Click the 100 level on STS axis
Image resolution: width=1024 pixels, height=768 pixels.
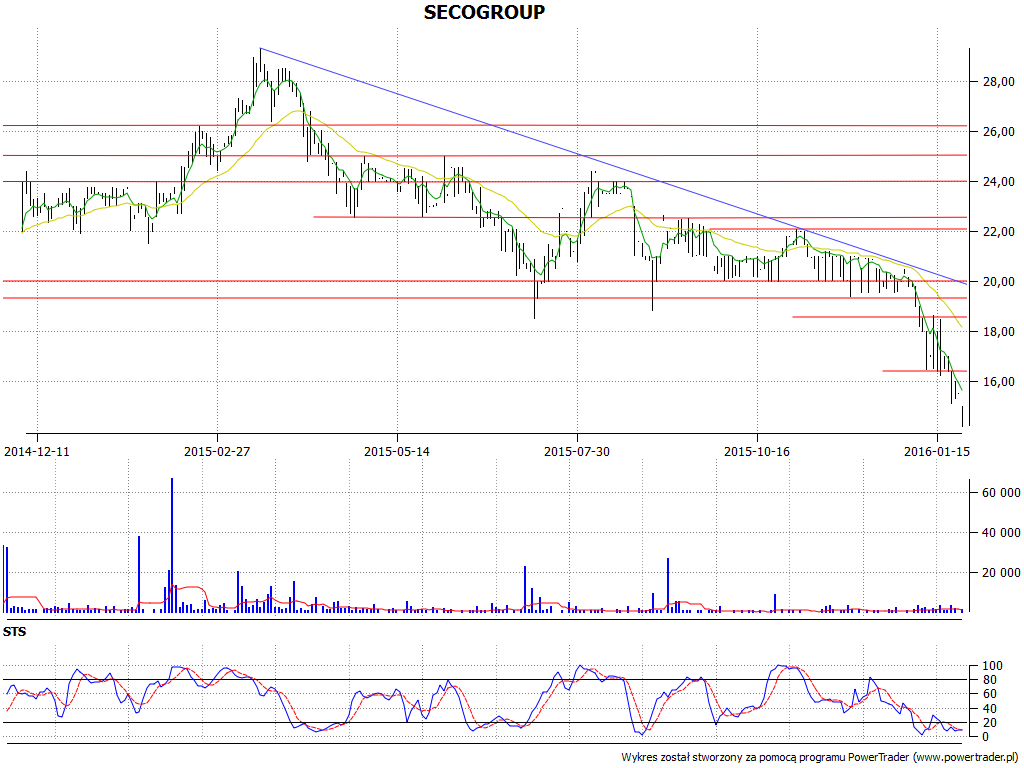pyautogui.click(x=992, y=666)
